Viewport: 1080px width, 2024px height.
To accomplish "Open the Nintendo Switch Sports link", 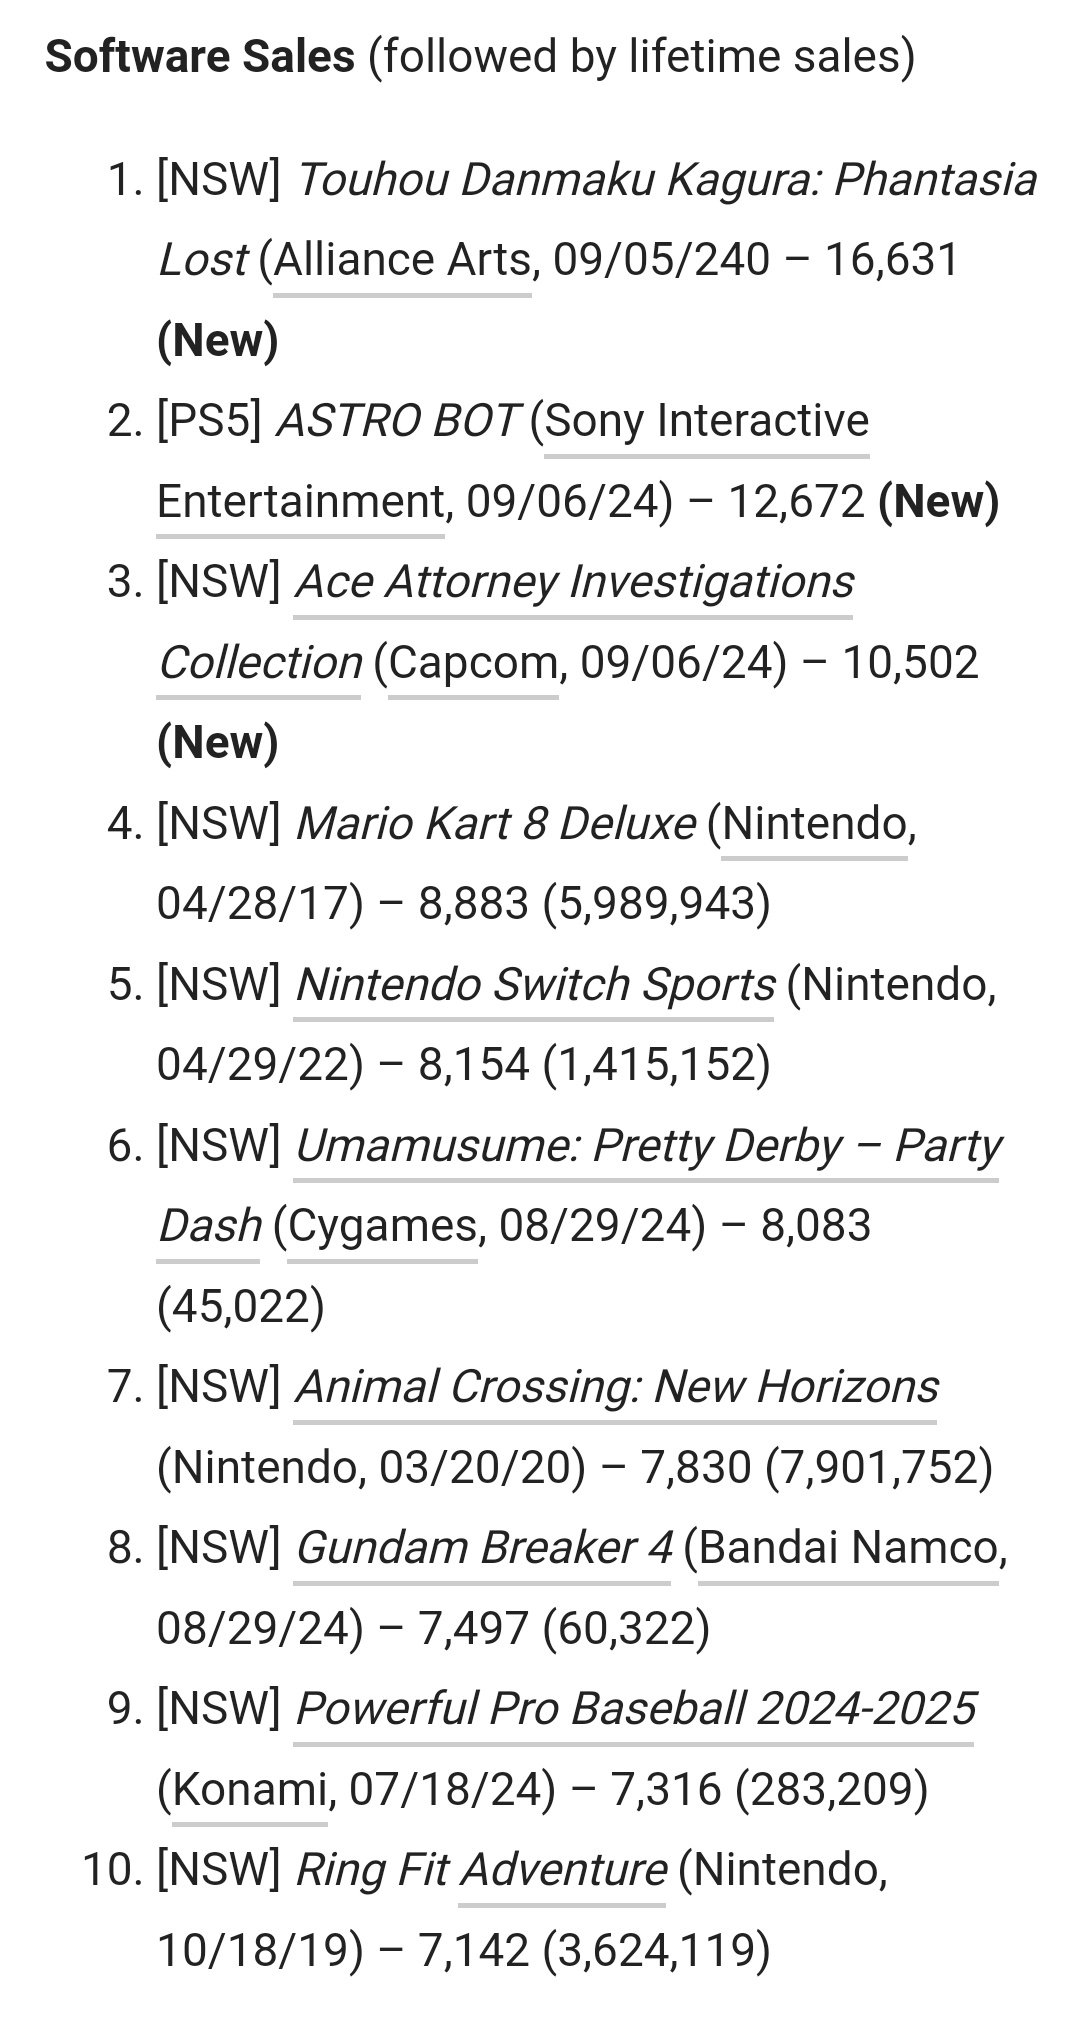I will click(535, 984).
